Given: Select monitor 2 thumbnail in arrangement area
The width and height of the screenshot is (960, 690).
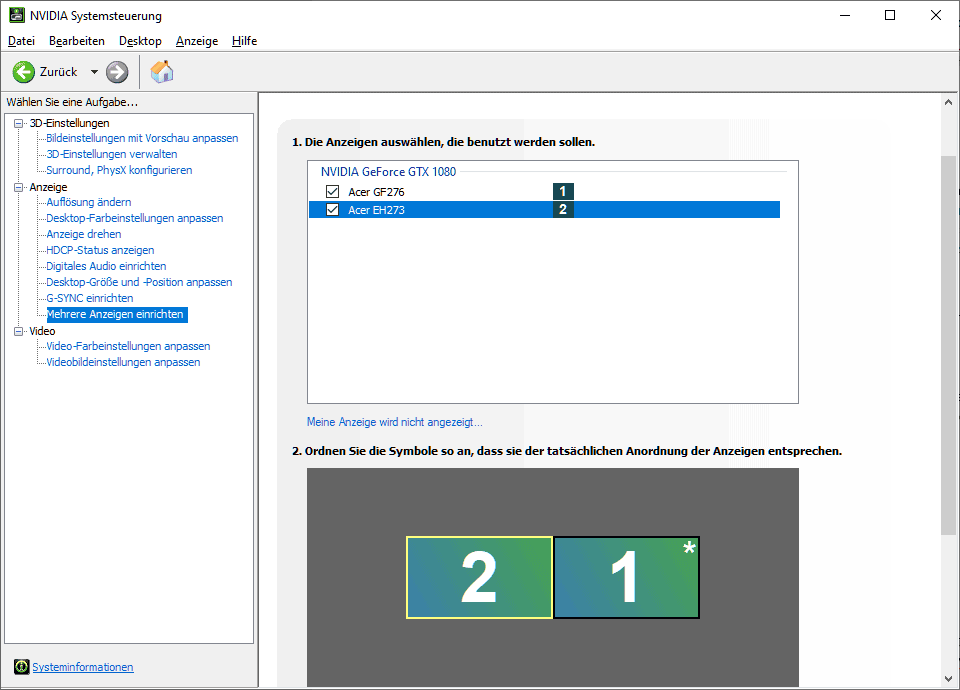Looking at the screenshot, I should 479,577.
